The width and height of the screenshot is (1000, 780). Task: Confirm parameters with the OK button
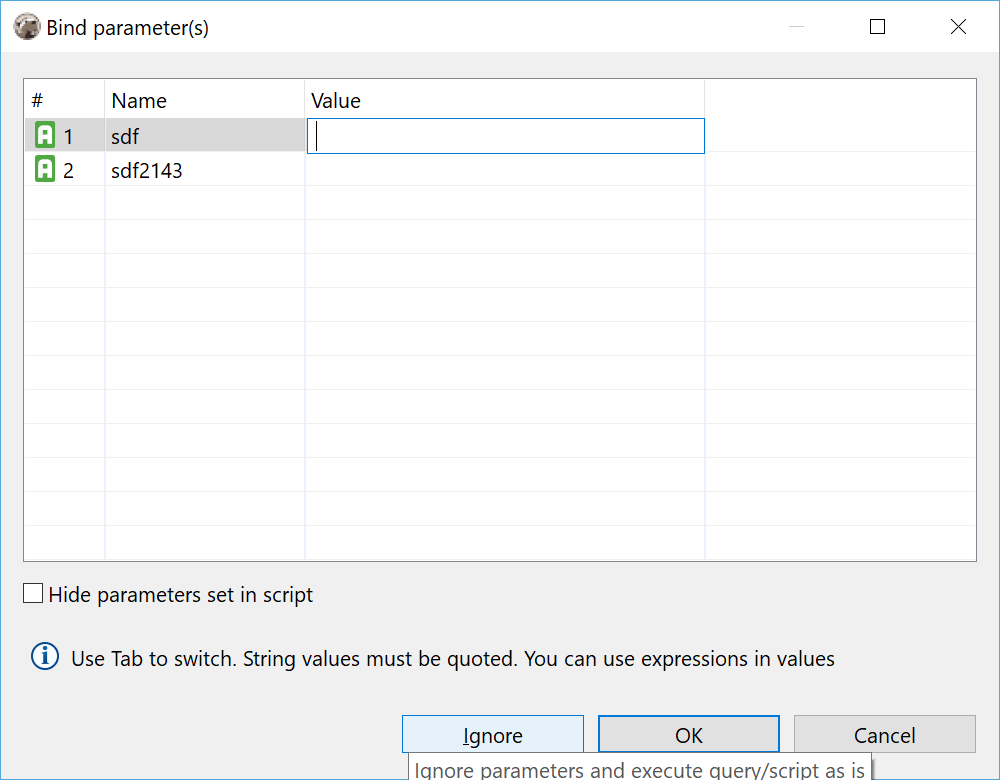click(x=688, y=733)
